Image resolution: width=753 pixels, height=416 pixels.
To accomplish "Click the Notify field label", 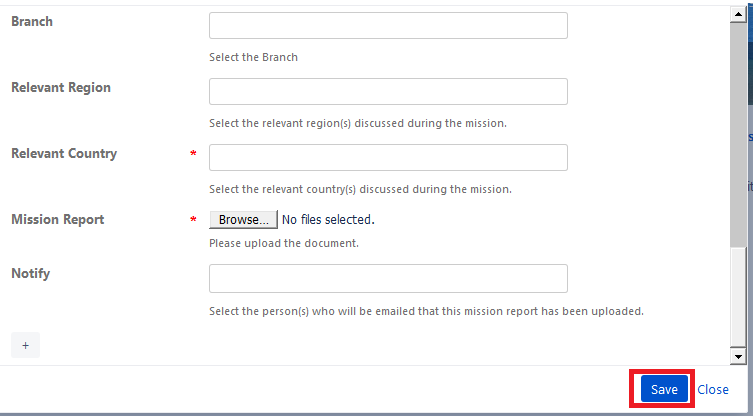I will (30, 273).
